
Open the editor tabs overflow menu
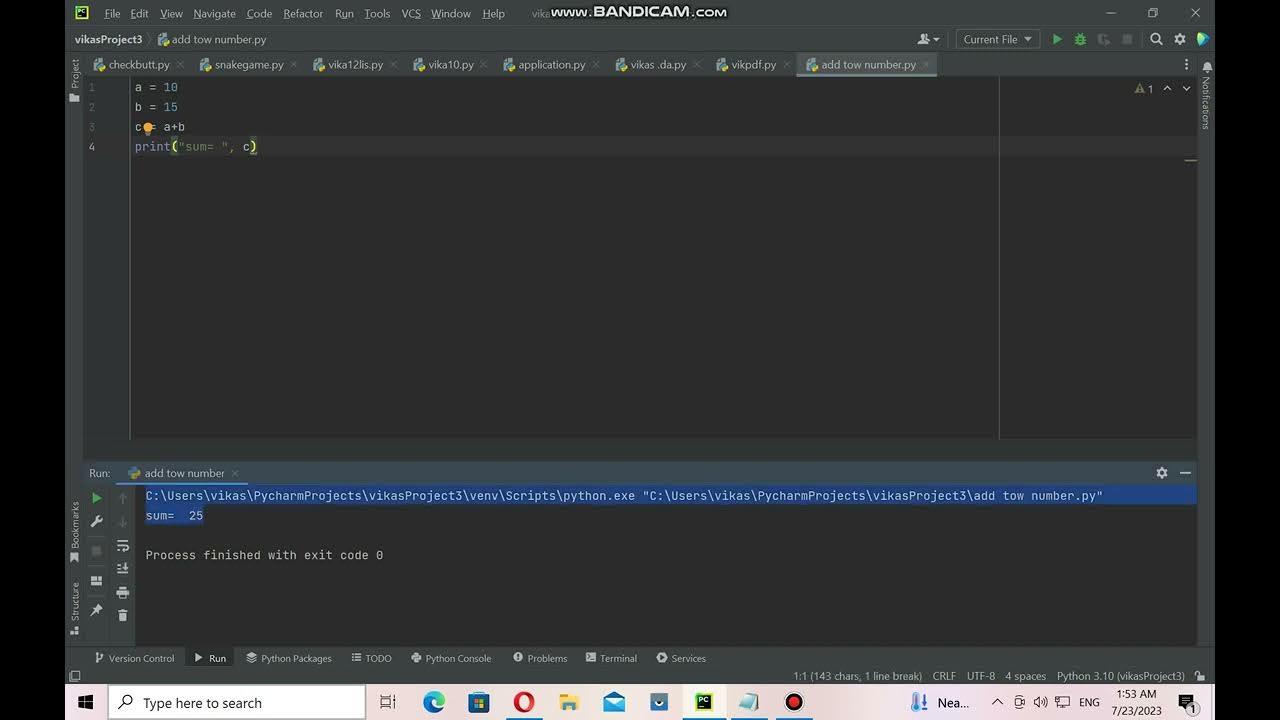1187,64
